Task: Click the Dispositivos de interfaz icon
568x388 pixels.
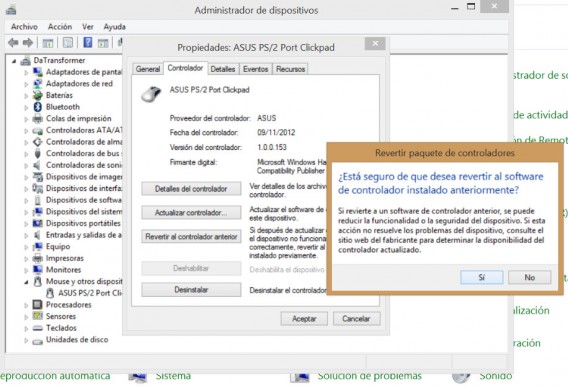Action: (38, 188)
